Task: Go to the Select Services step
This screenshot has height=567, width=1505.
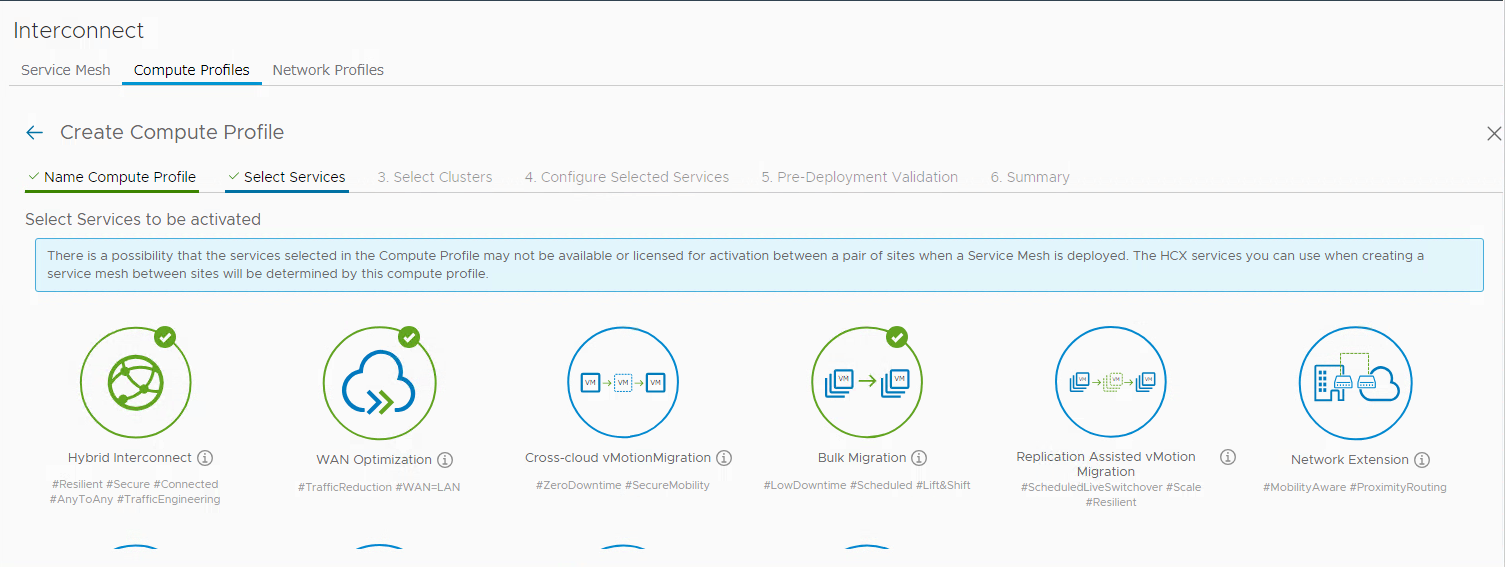Action: [287, 177]
